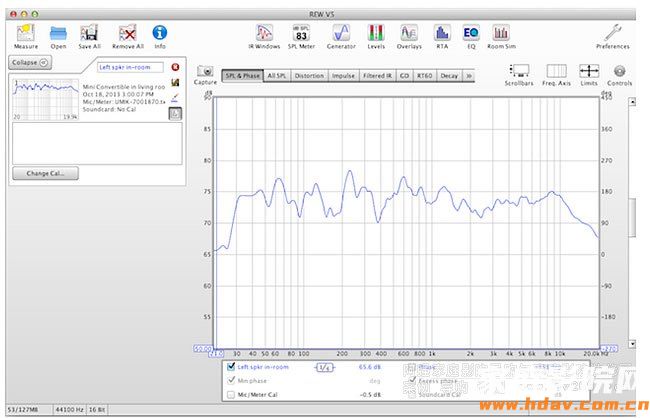Image resolution: width=650 pixels, height=418 pixels.
Task: Enable Mic/Meter Cal trace checkbox
Action: (x=231, y=395)
